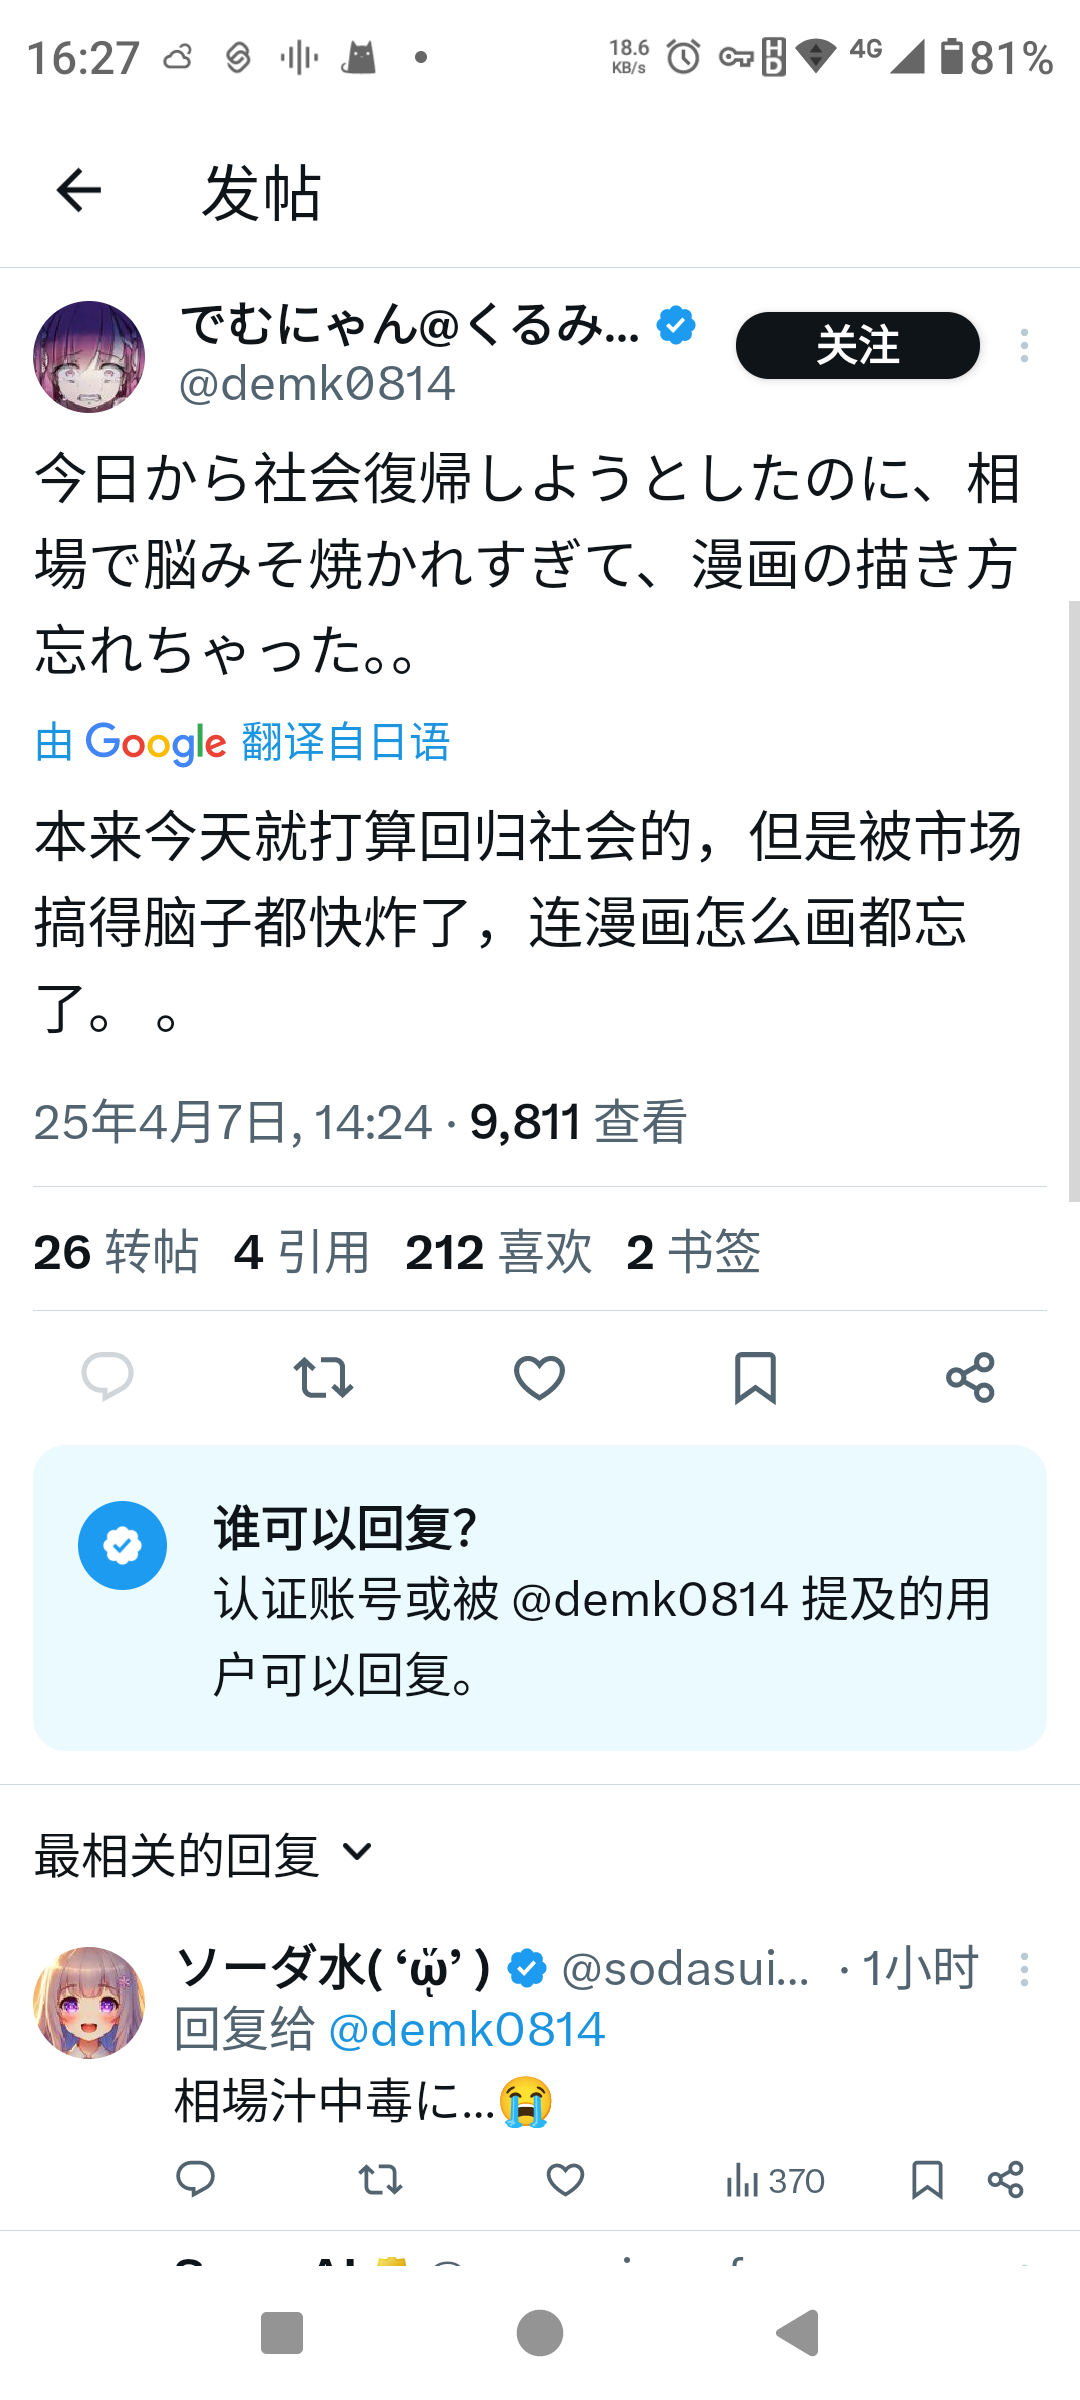
Task: Reply to the sodasui comment
Action: [196, 2179]
